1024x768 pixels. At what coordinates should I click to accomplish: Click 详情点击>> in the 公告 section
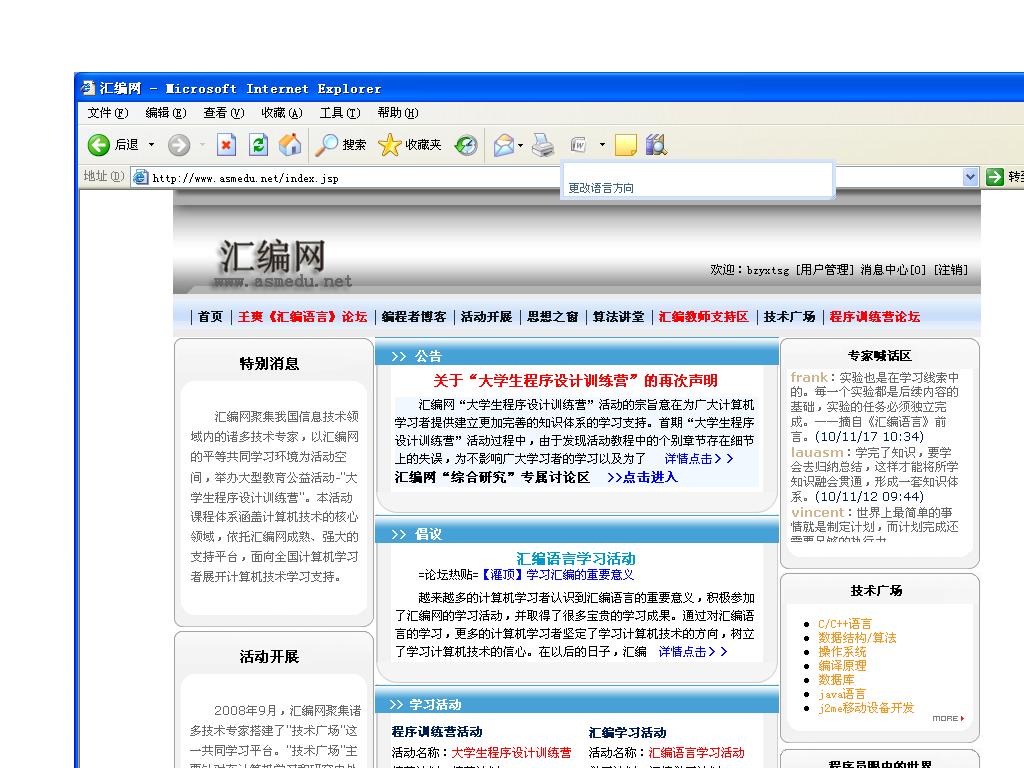click(699, 458)
